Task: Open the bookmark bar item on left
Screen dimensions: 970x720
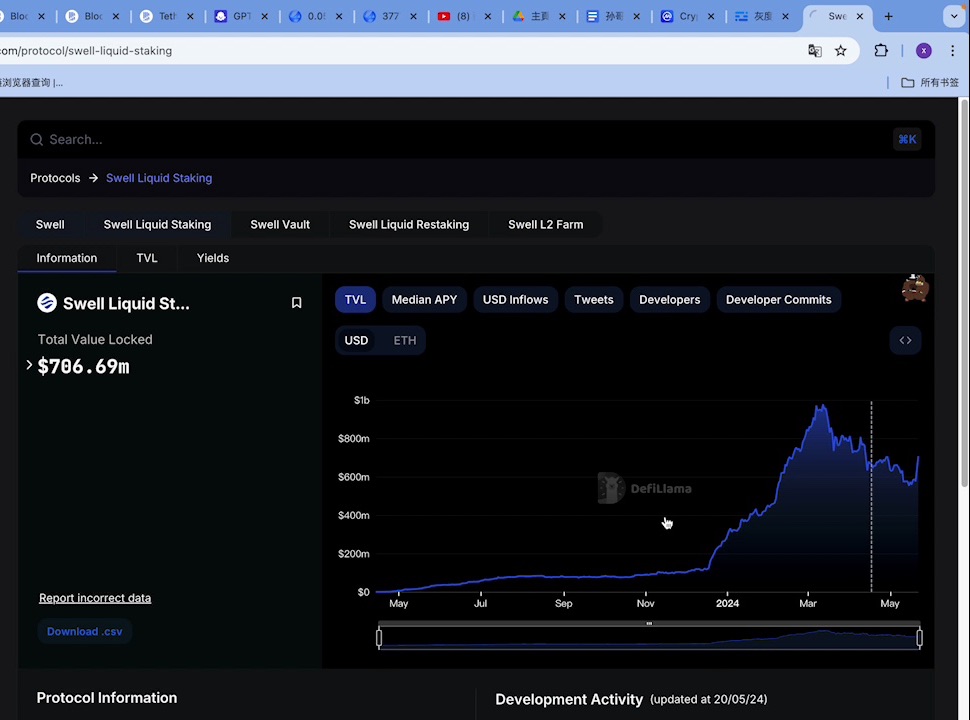Action: [x=31, y=82]
